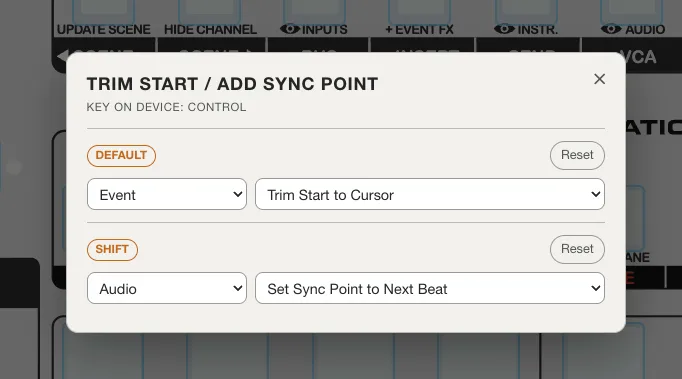682x379 pixels.
Task: Toggle the Audio eye icon
Action: click(x=611, y=29)
